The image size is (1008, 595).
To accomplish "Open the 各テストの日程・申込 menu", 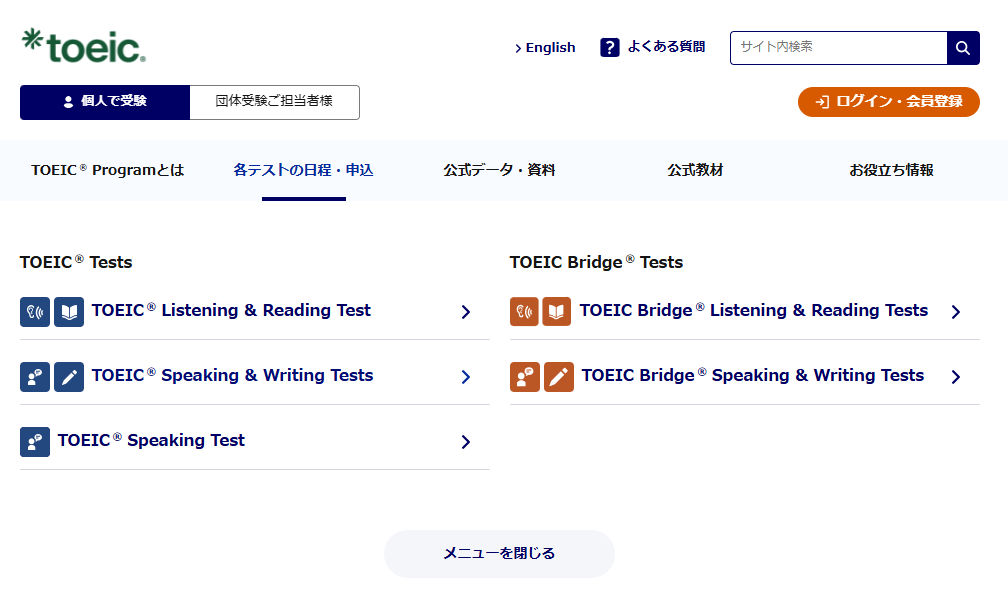I will pos(303,170).
